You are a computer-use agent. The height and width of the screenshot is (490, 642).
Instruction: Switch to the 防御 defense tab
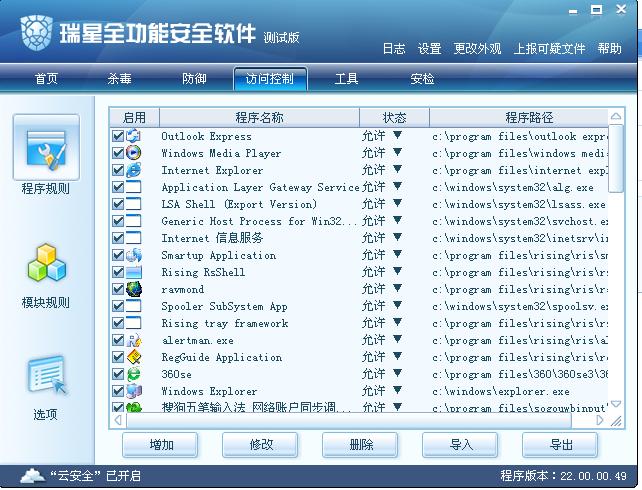pos(194,78)
